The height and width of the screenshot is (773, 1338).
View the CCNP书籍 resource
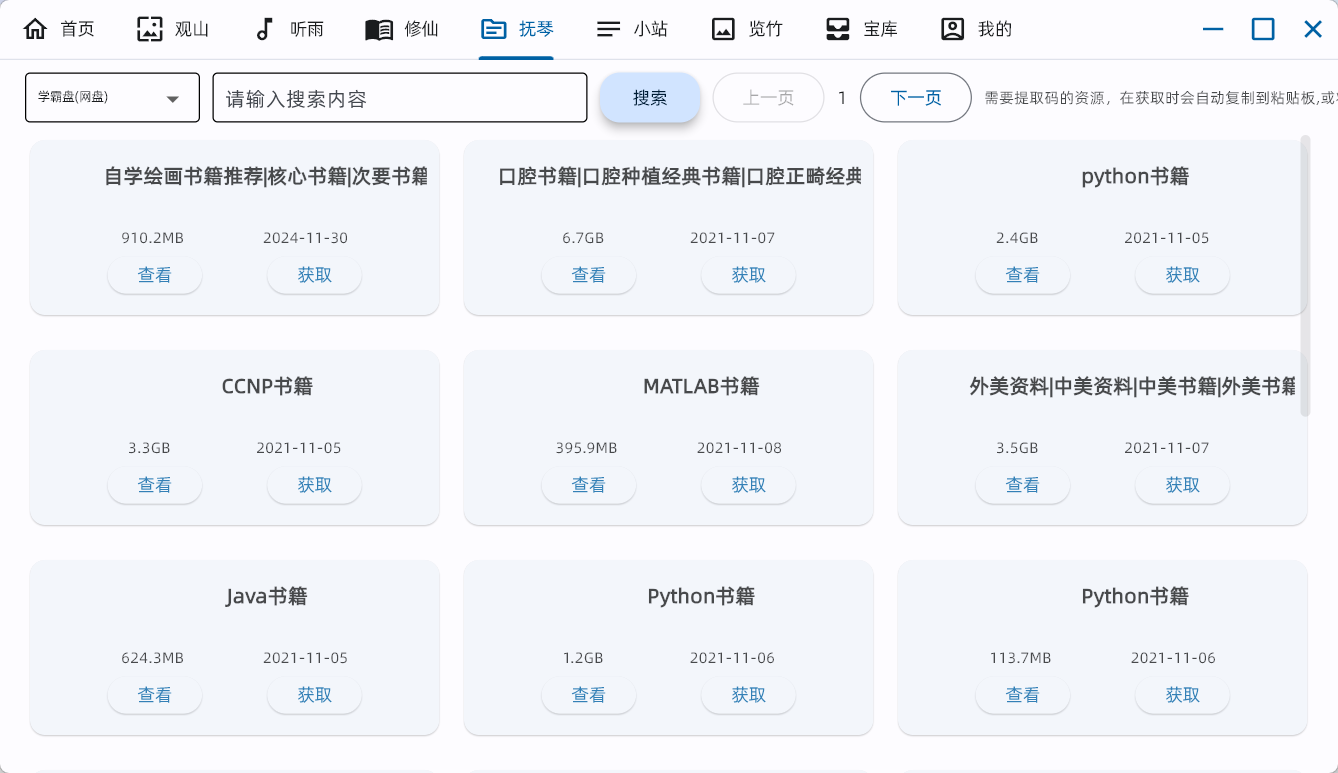(x=155, y=485)
